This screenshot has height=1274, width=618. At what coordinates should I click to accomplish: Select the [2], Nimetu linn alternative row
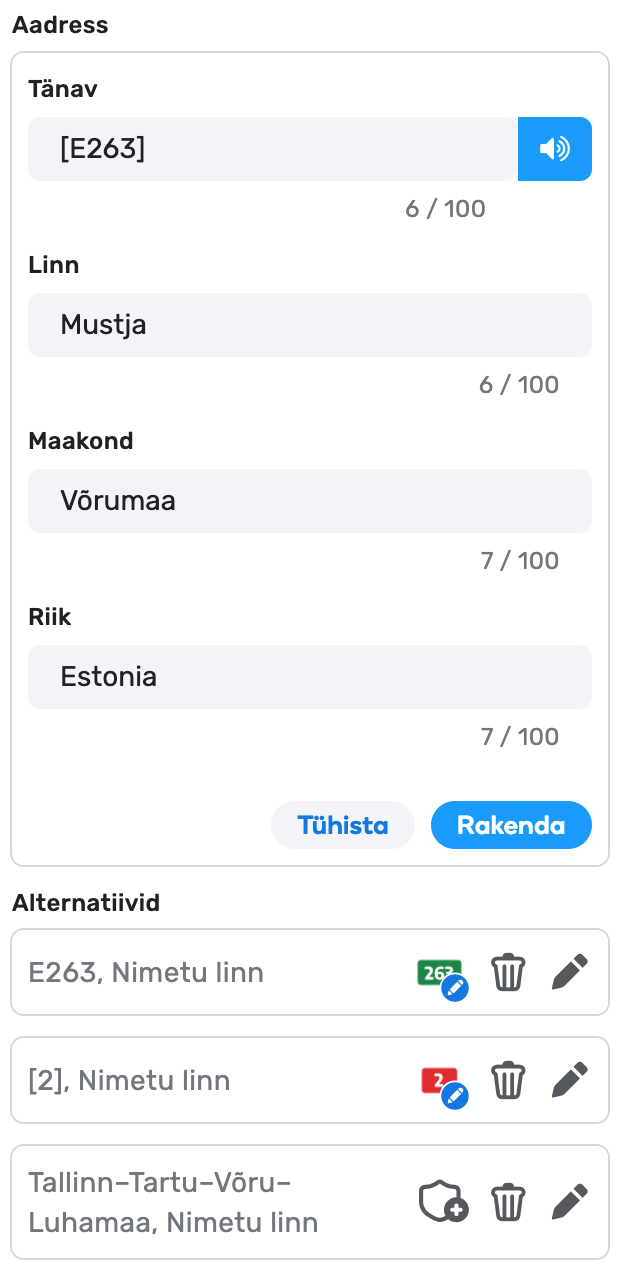point(200,1080)
